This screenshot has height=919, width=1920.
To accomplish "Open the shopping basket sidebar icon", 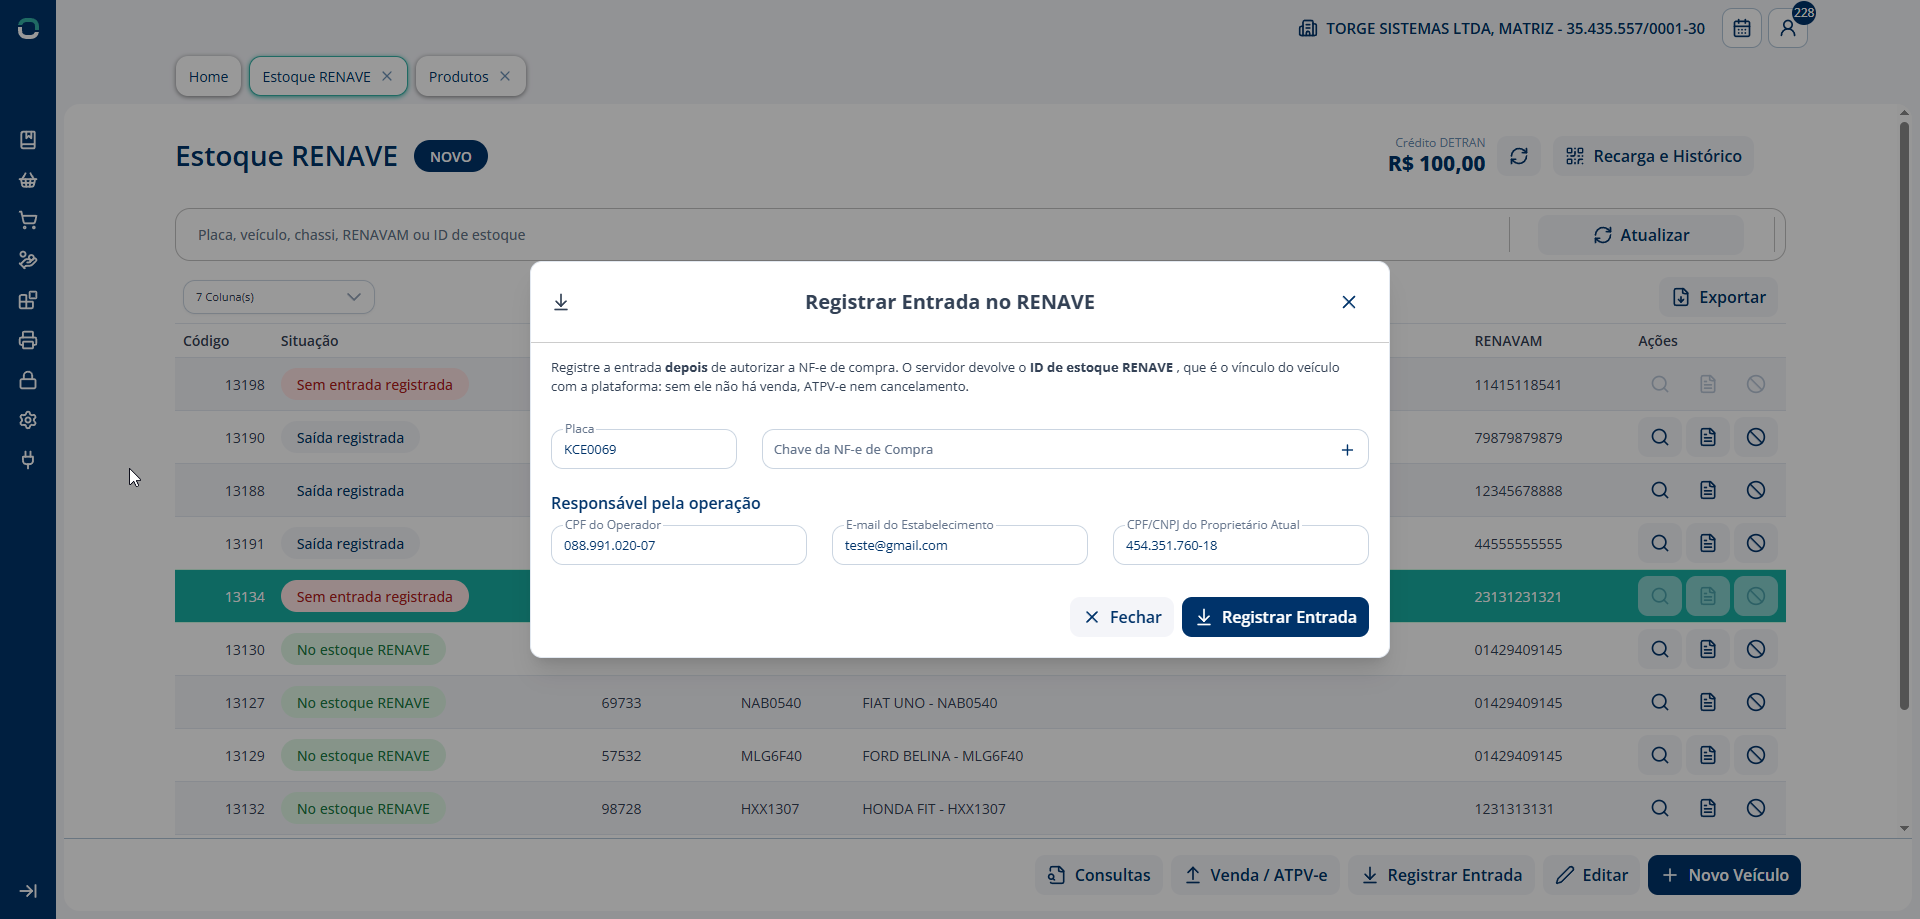I will pyautogui.click(x=28, y=180).
